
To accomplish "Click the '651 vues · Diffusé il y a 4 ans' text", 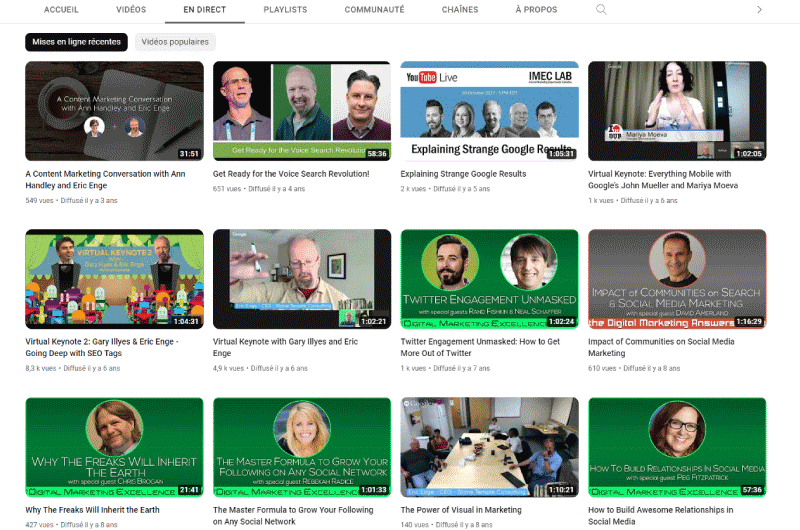I will point(259,189).
